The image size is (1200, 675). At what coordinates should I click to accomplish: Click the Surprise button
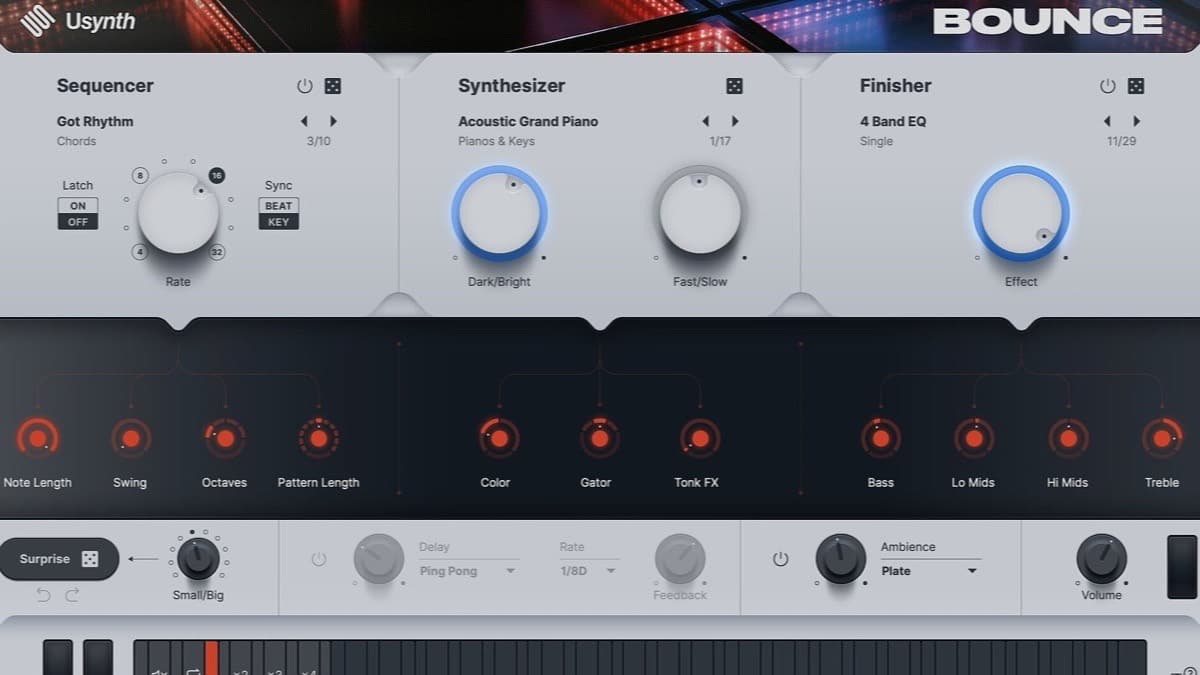(58, 559)
